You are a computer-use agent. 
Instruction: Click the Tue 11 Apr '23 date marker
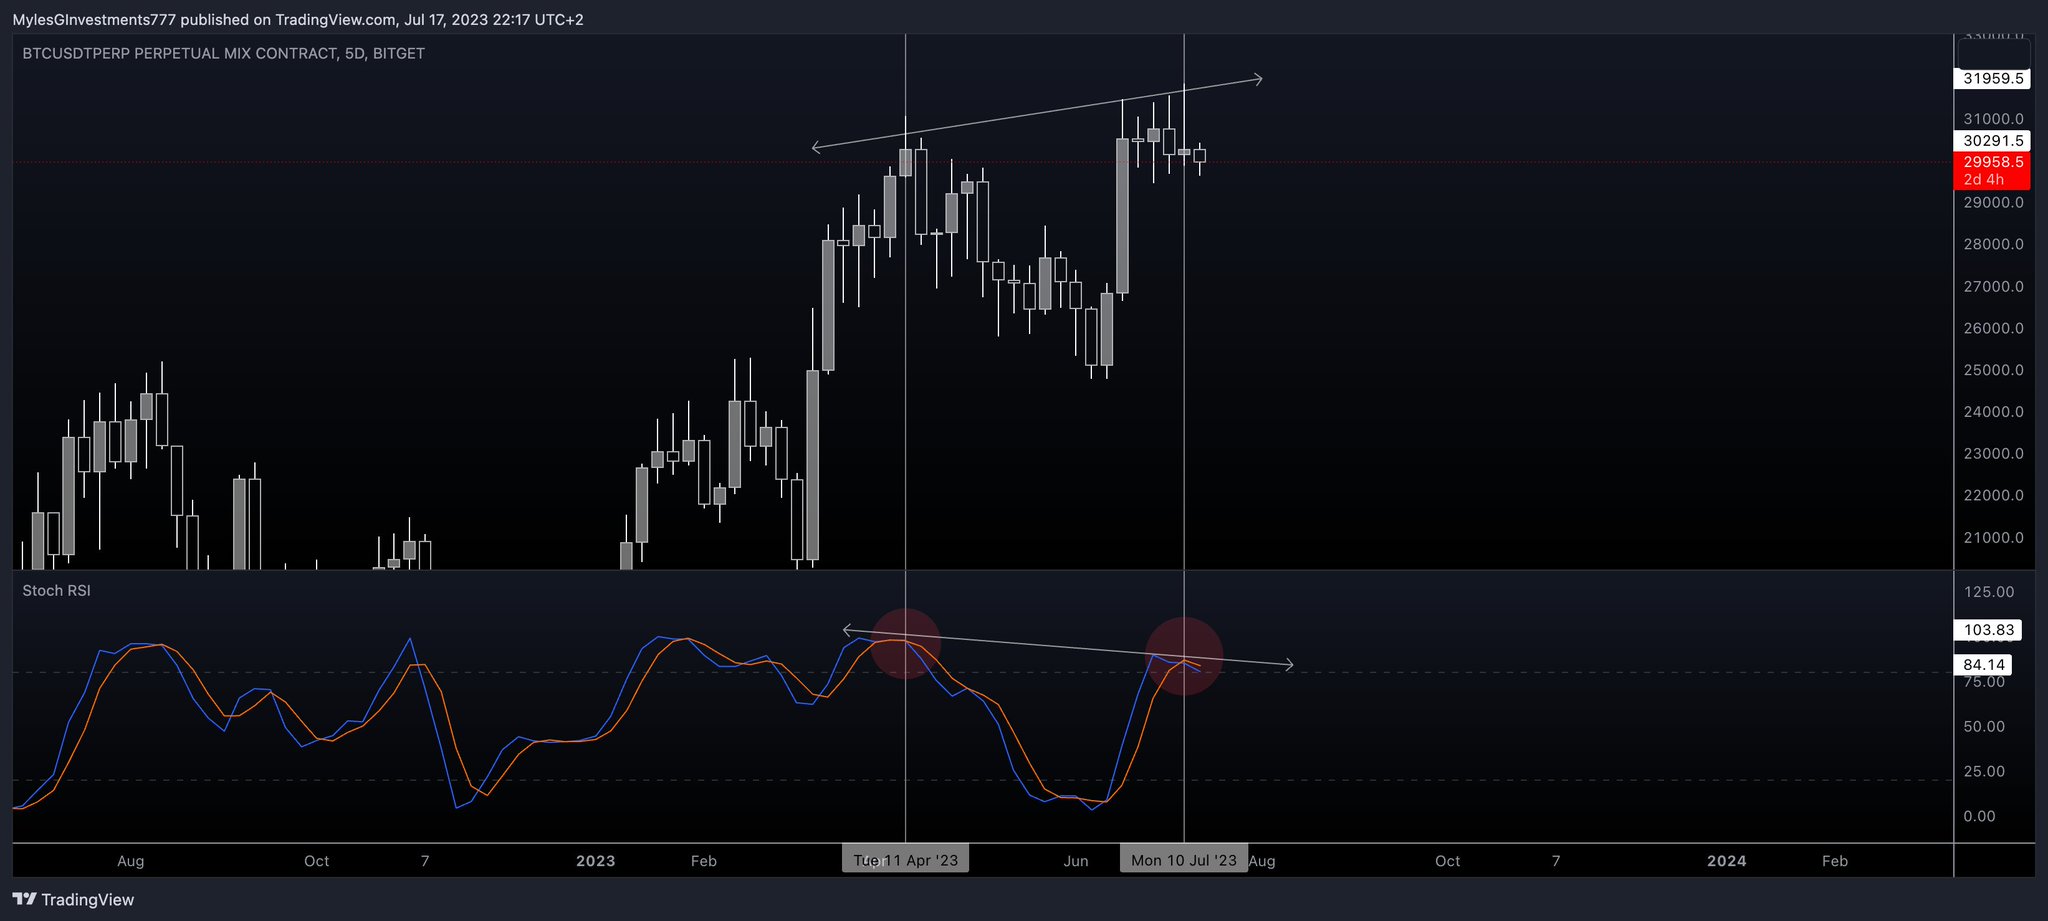(x=905, y=860)
